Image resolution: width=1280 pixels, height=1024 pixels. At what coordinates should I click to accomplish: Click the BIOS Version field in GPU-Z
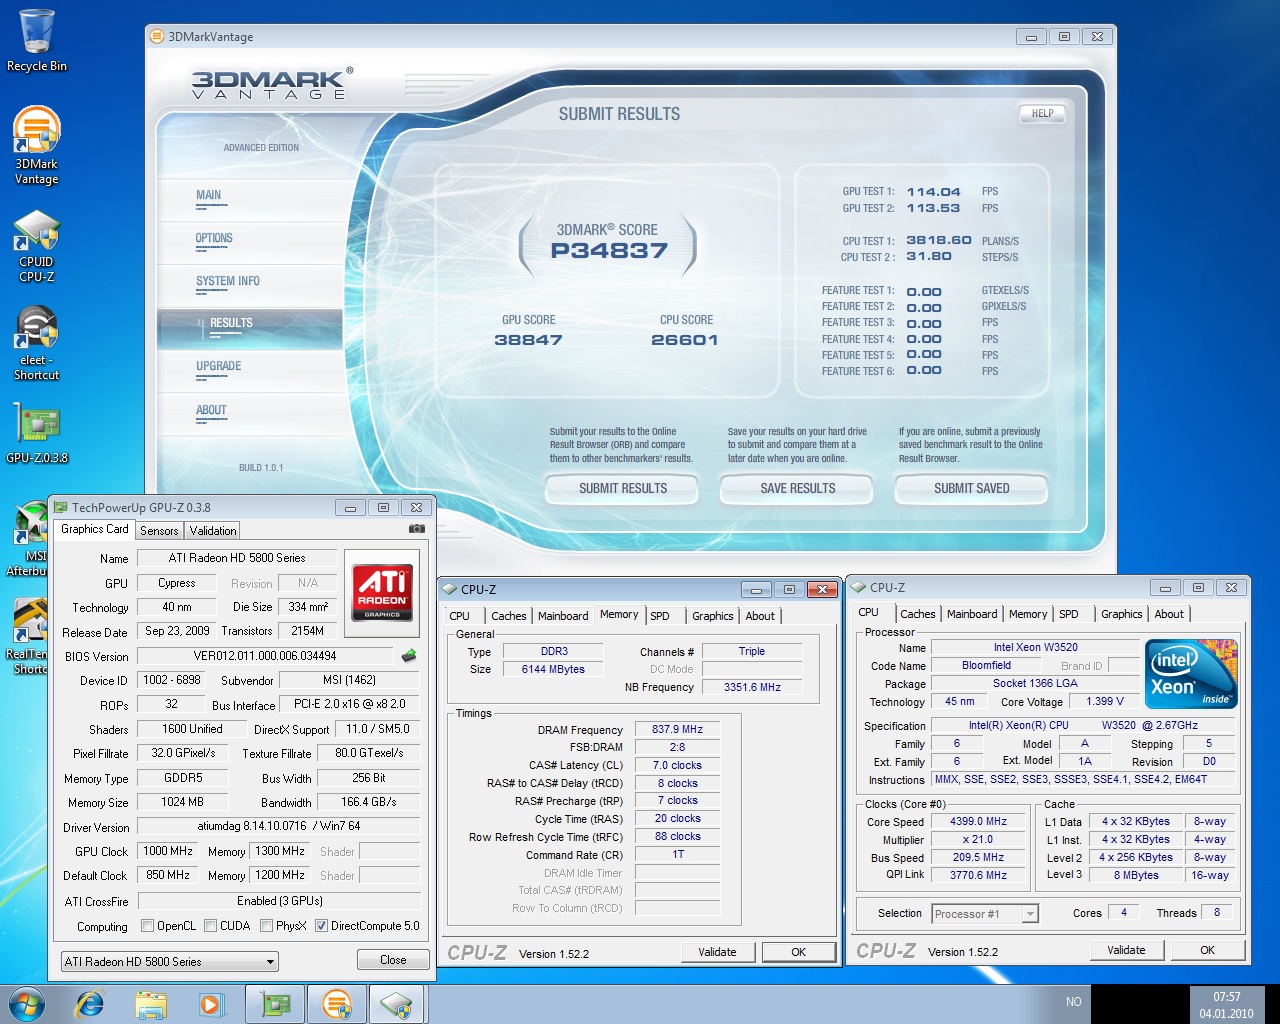[x=265, y=656]
